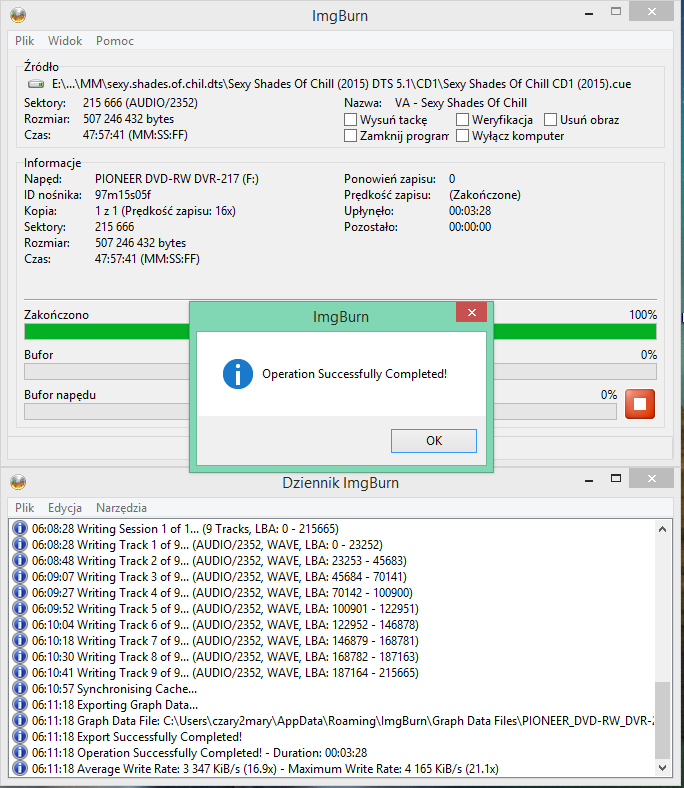
Task: Click the ImgBurn flame icon in main title bar
Action: pos(18,16)
